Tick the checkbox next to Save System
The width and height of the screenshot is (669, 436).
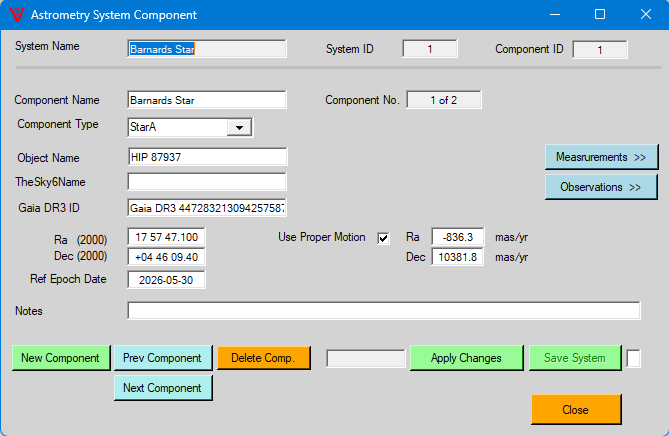tap(634, 358)
